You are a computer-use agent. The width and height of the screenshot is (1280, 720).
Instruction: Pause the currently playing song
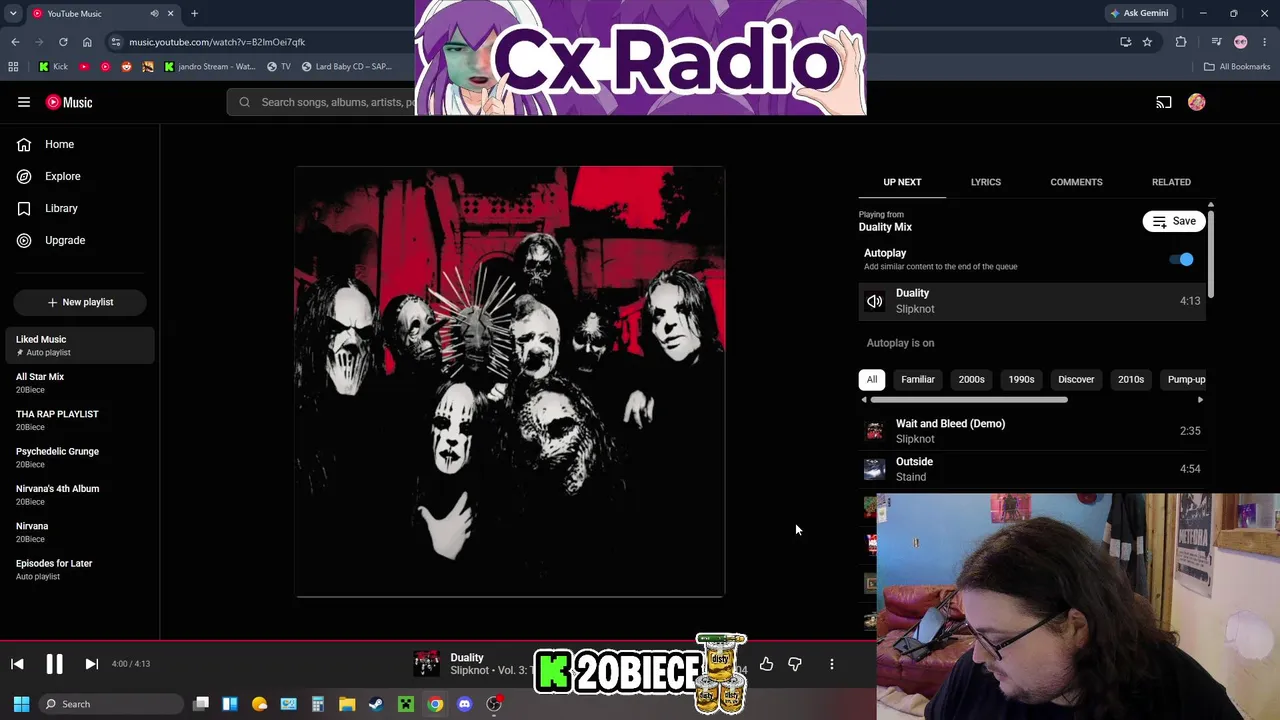[x=54, y=664]
